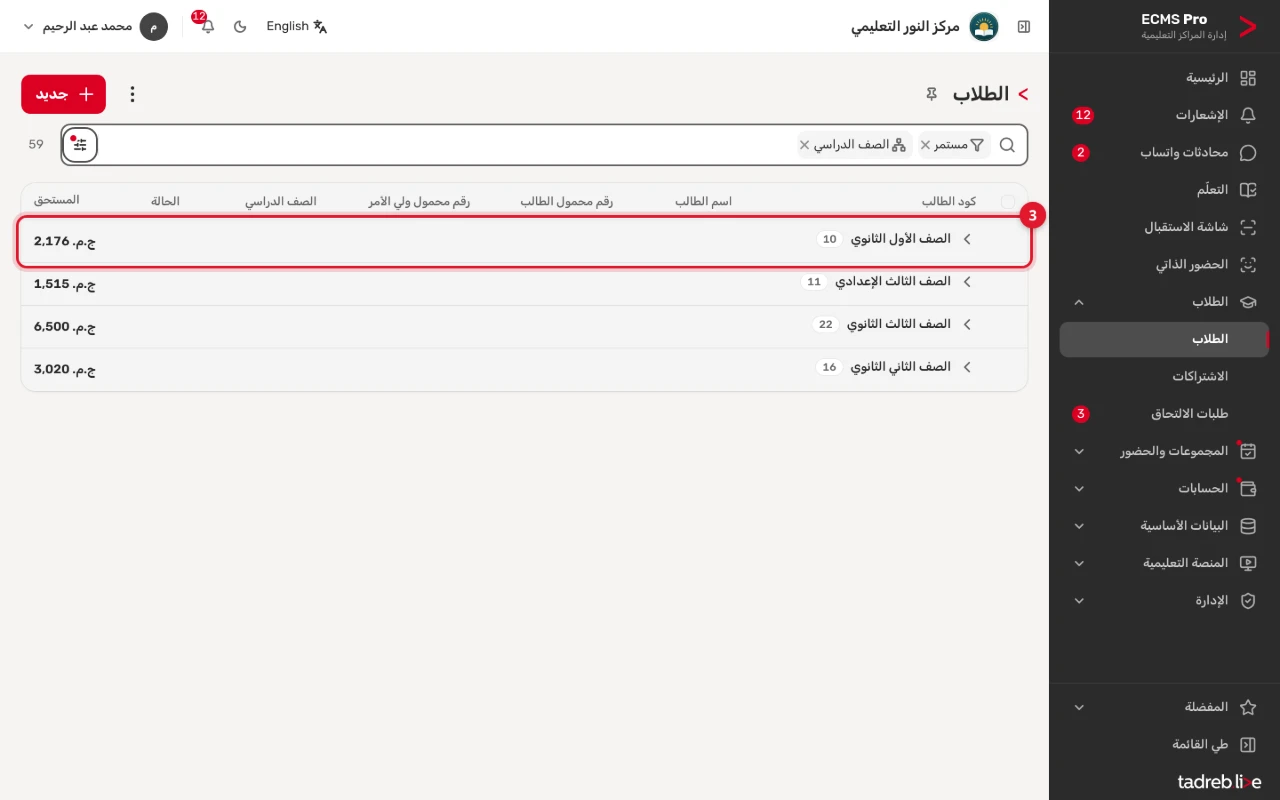Click the جديد new button

click(x=63, y=94)
